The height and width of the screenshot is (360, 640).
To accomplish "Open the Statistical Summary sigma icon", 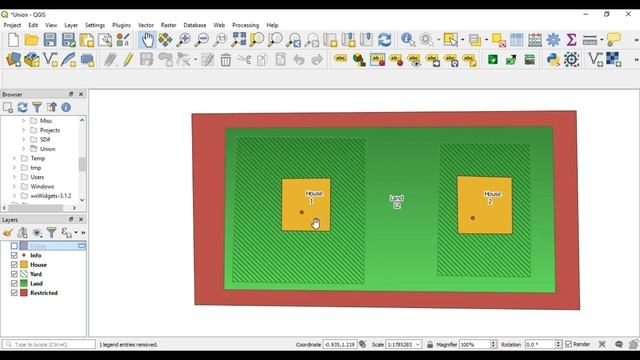I will tap(571, 40).
